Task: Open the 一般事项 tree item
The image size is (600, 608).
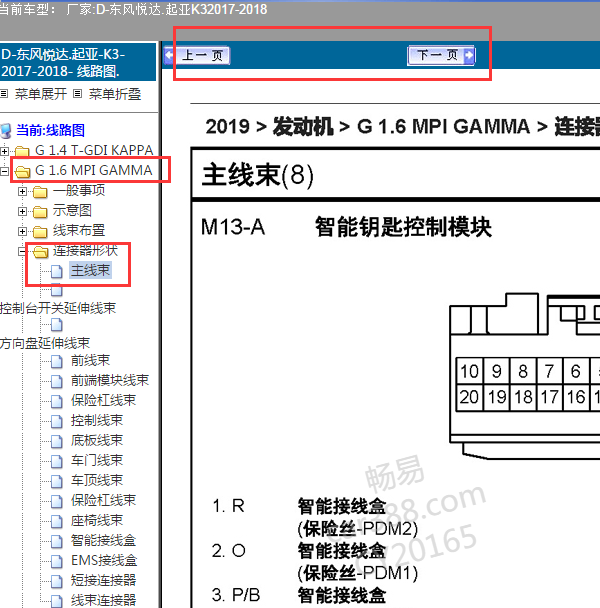Action: 79,190
